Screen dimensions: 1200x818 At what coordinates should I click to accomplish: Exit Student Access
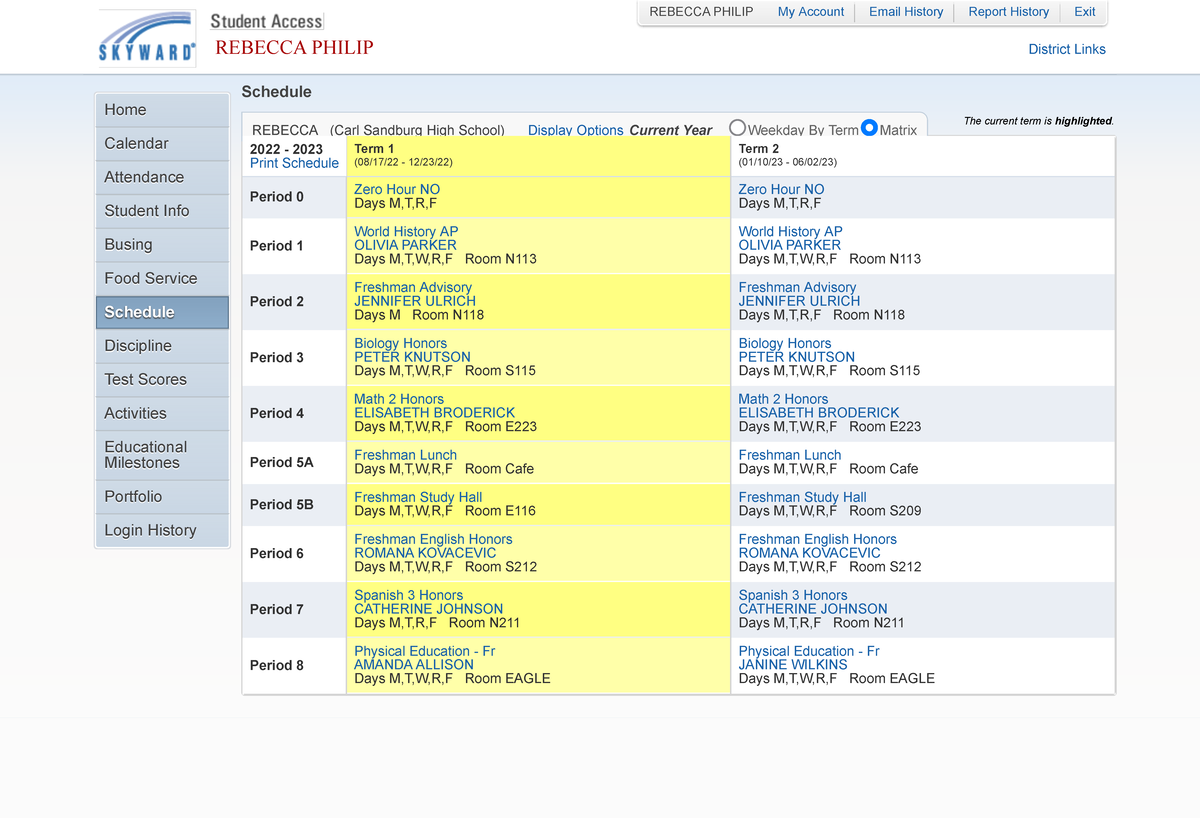click(x=1084, y=12)
